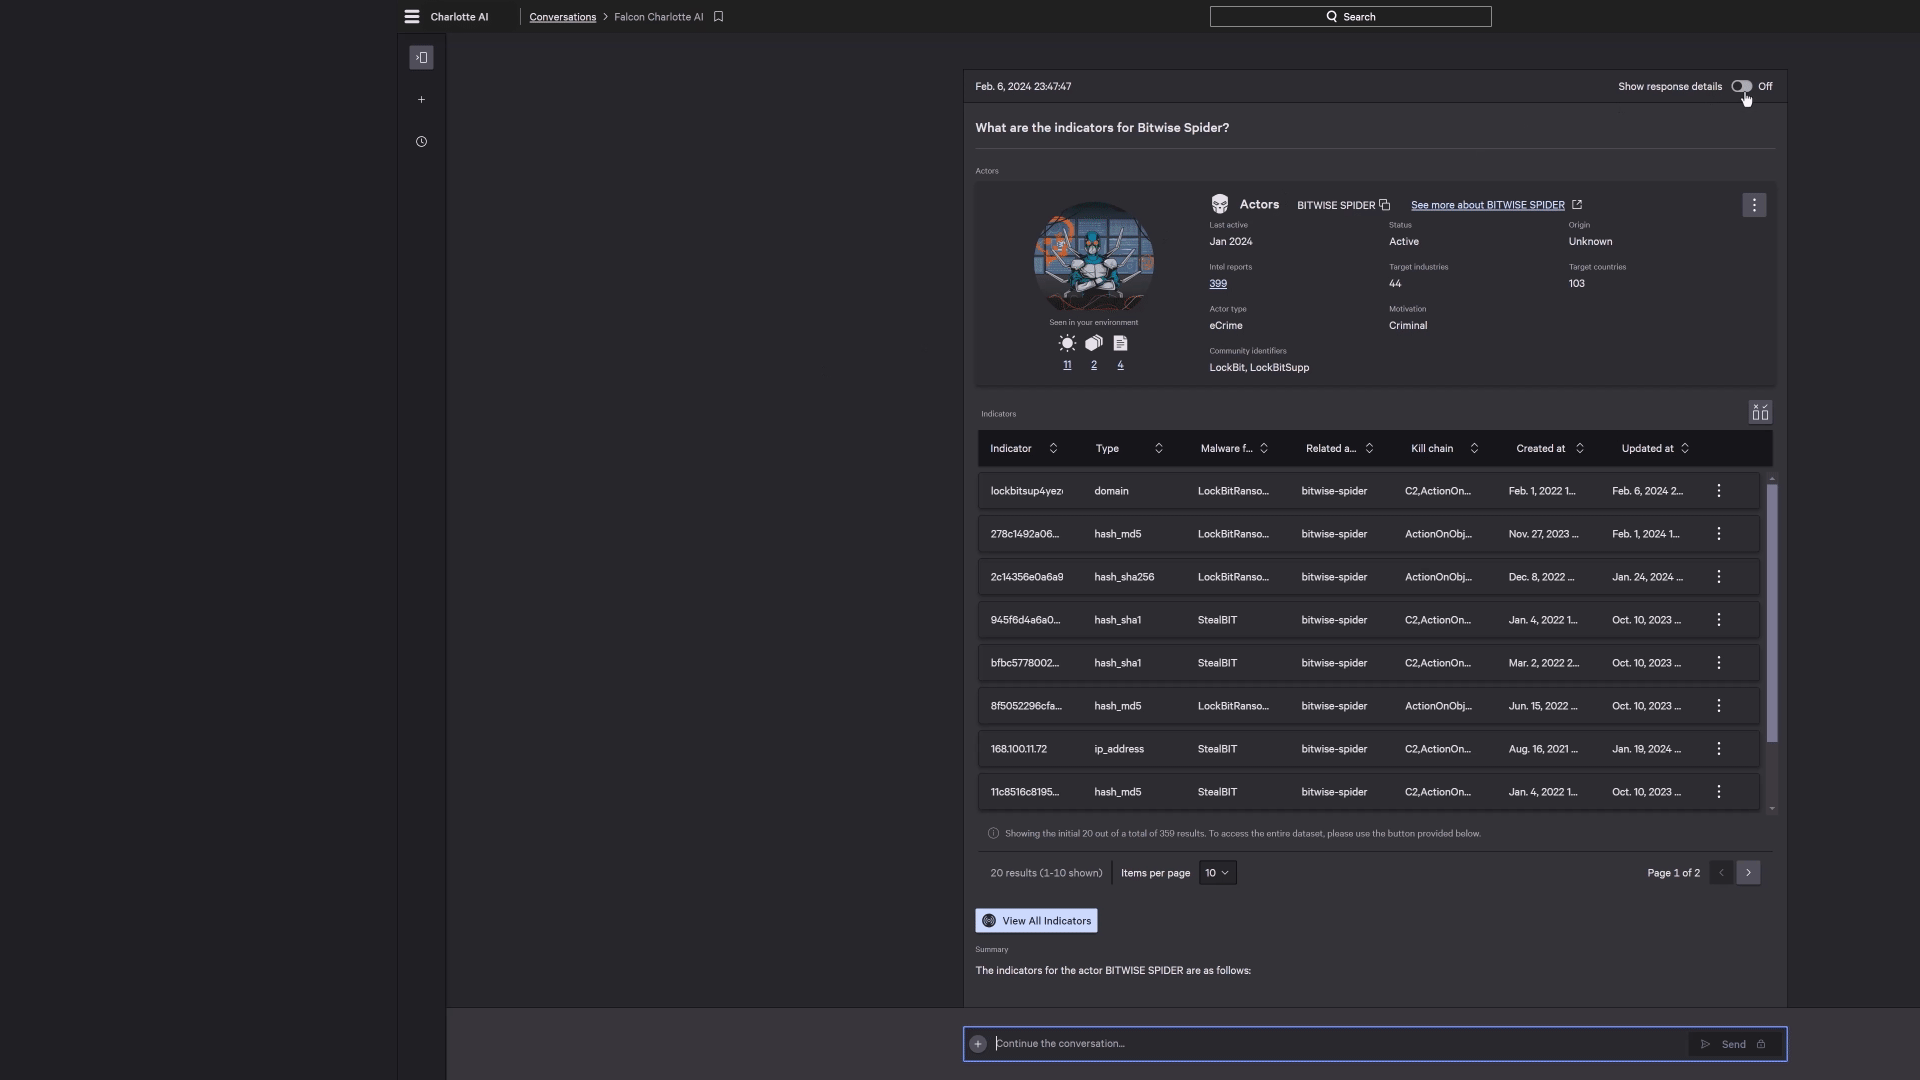Click the Falcon Charlotte AI breadcrumb text
The height and width of the screenshot is (1080, 1920).
[659, 17]
